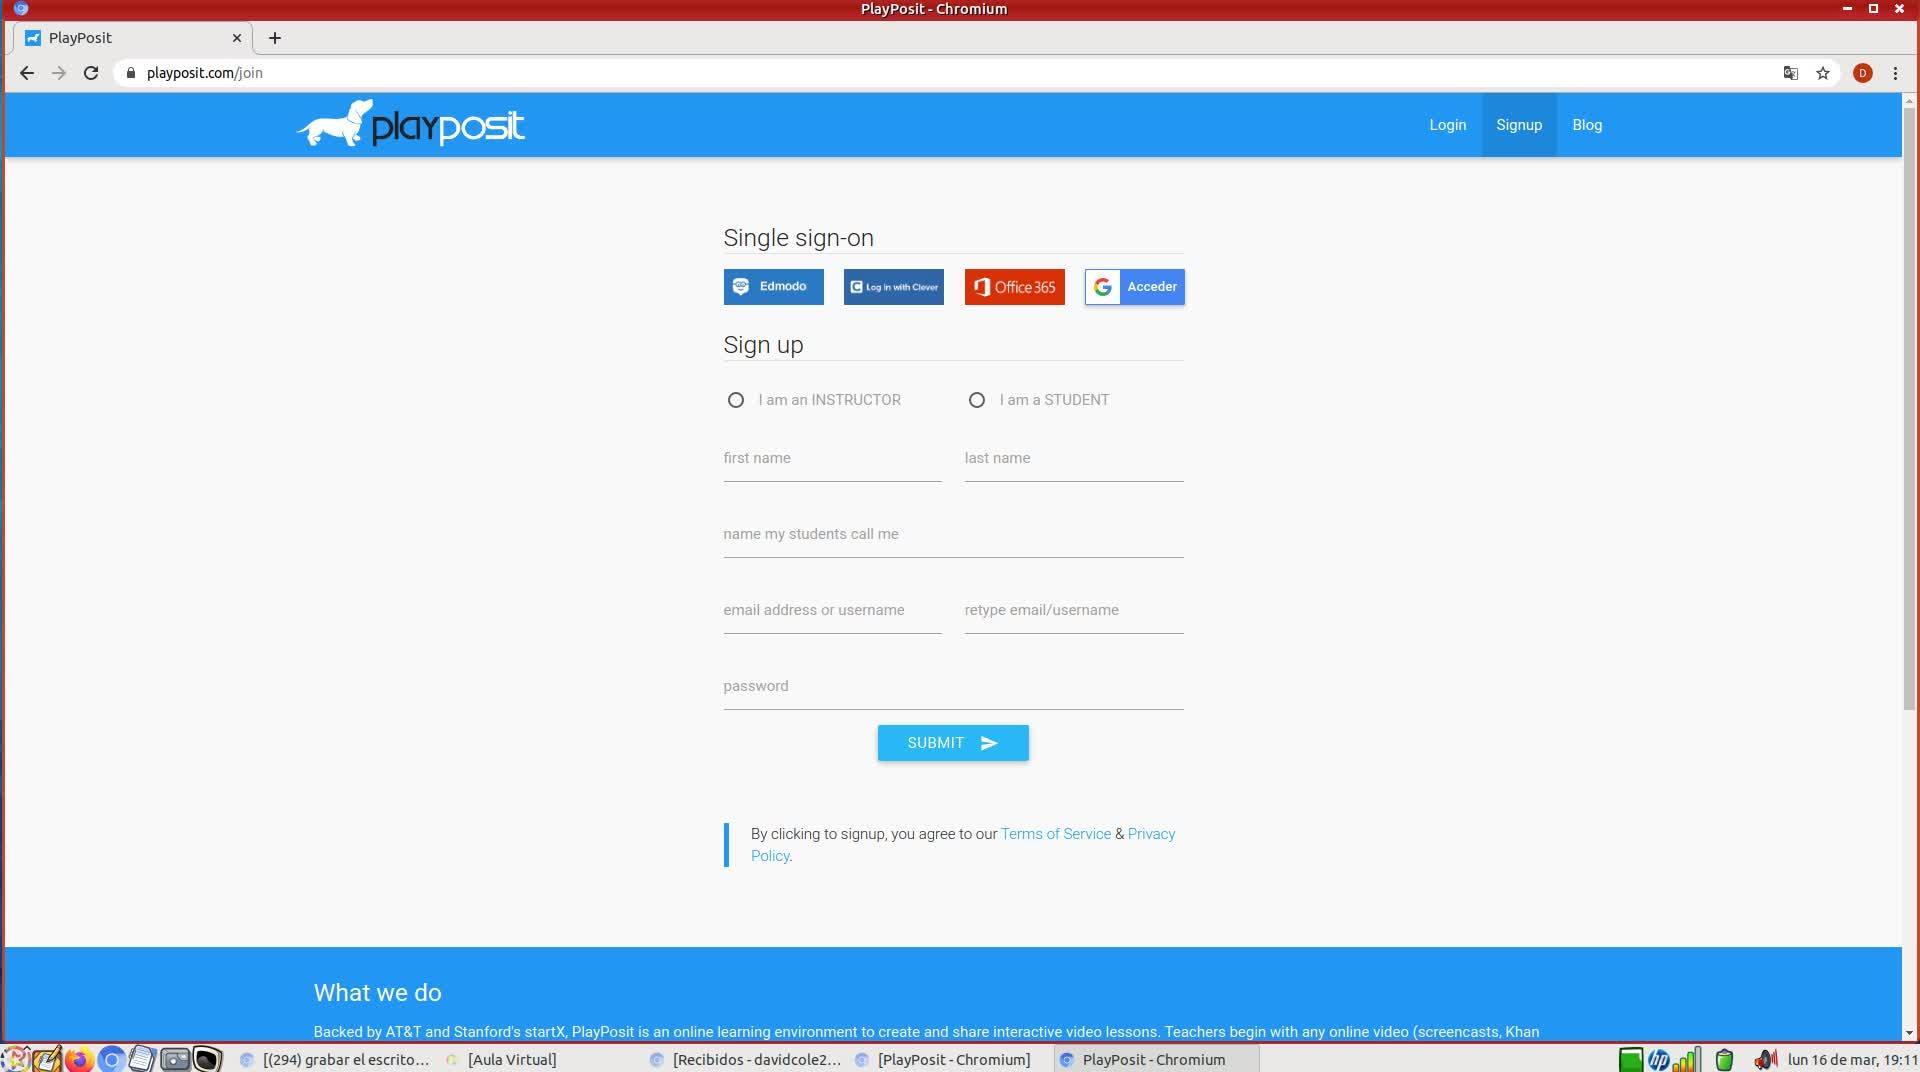The height and width of the screenshot is (1072, 1920).
Task: Open the translate page icon
Action: 1791,73
